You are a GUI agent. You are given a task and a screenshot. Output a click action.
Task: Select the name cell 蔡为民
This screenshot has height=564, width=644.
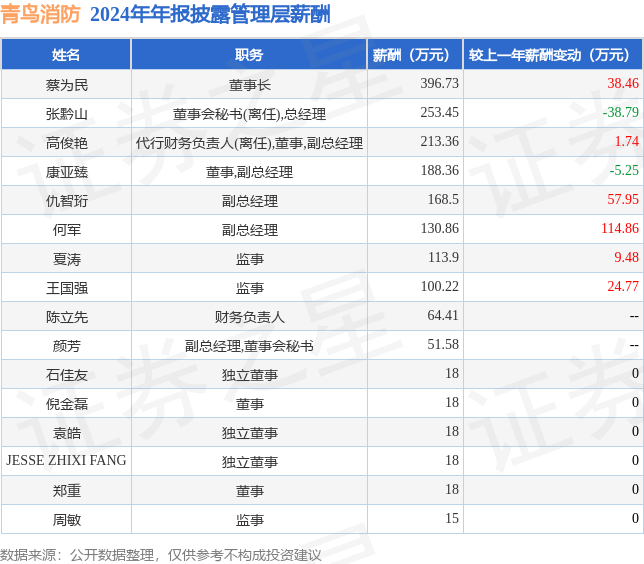pyautogui.click(x=67, y=85)
